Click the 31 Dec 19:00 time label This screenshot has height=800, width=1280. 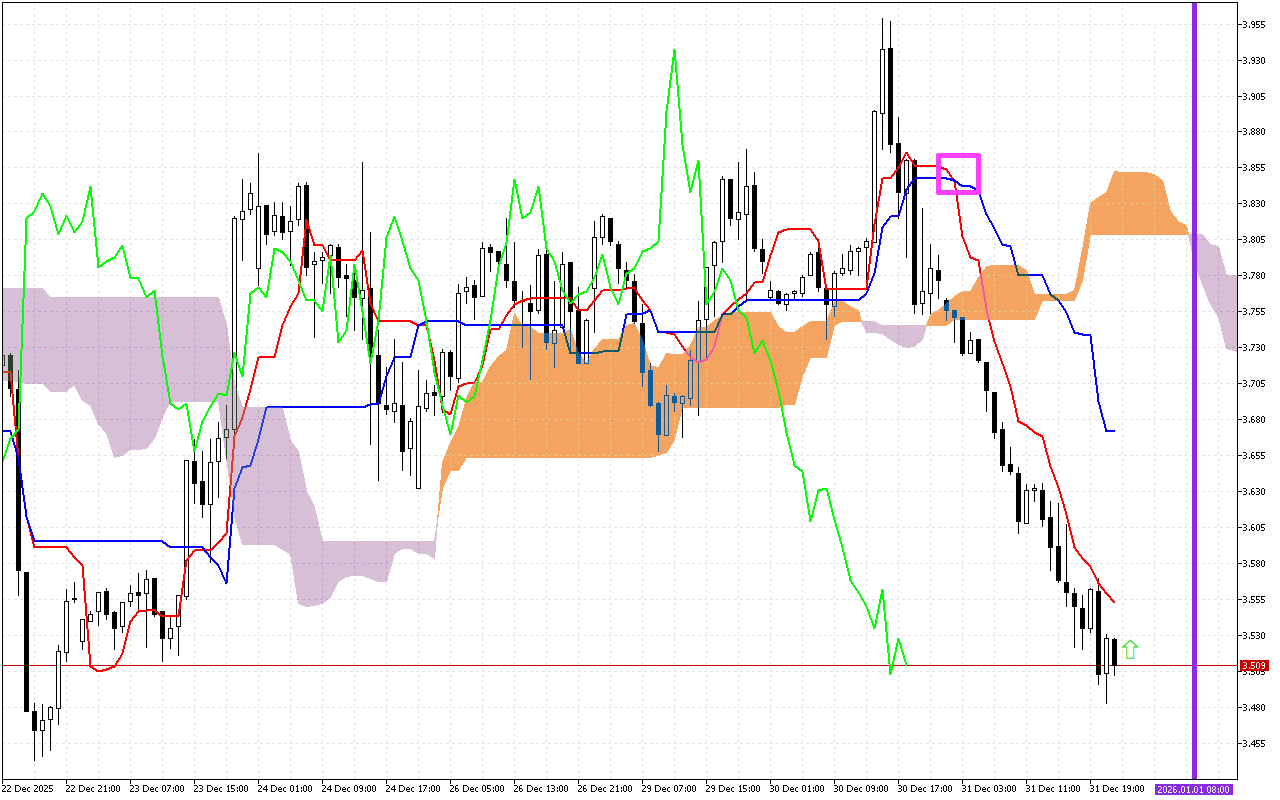click(x=1118, y=789)
